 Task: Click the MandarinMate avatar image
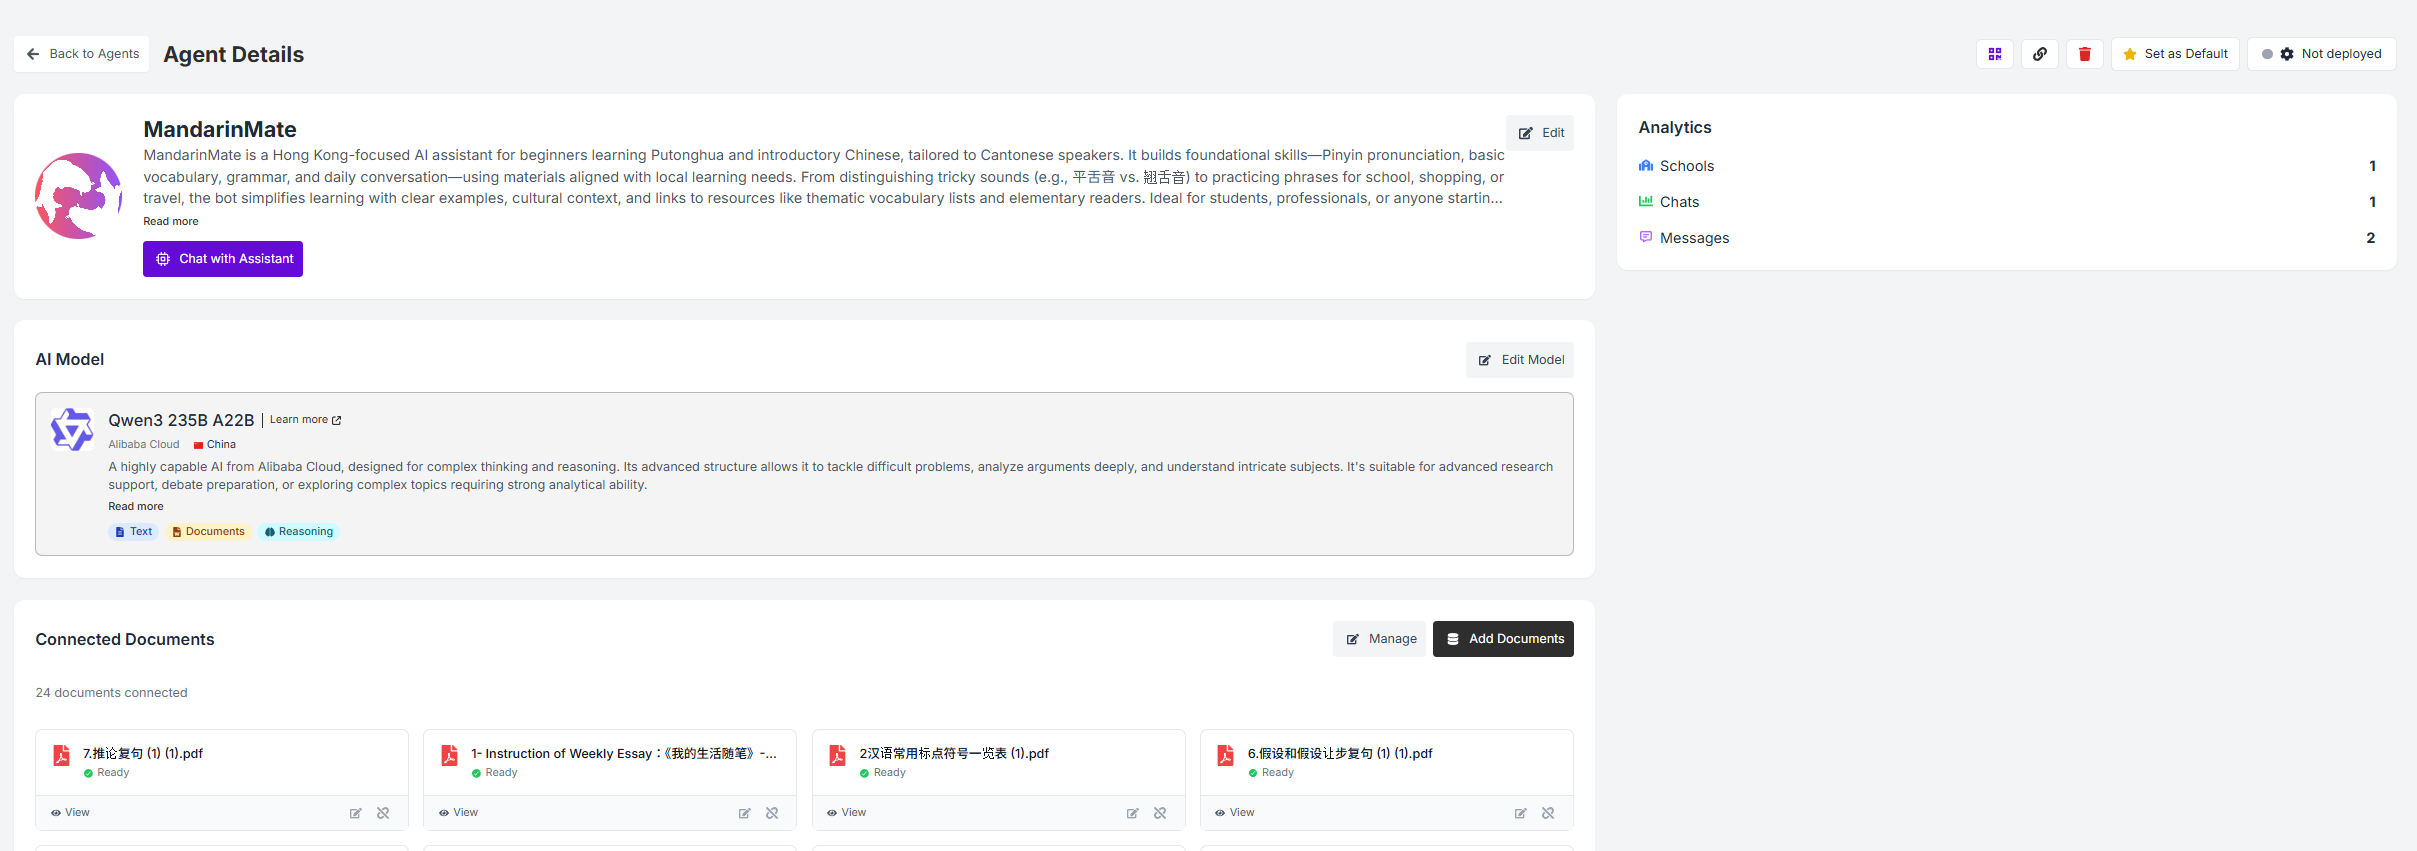78,196
